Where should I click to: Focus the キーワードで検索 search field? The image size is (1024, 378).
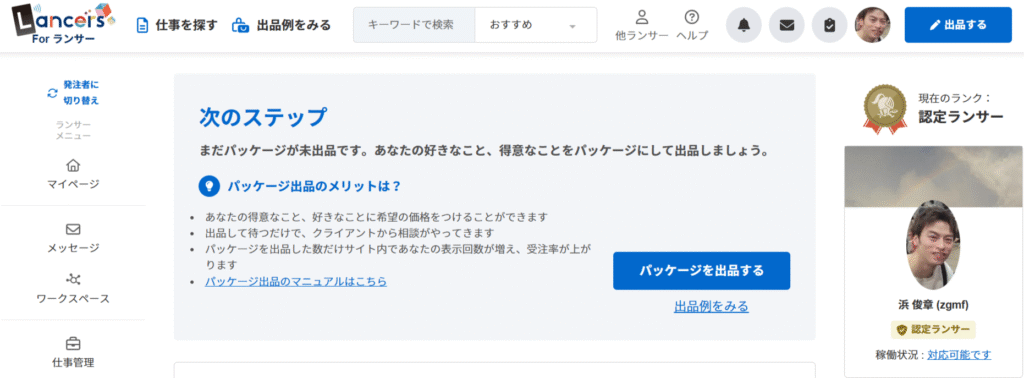tap(414, 25)
